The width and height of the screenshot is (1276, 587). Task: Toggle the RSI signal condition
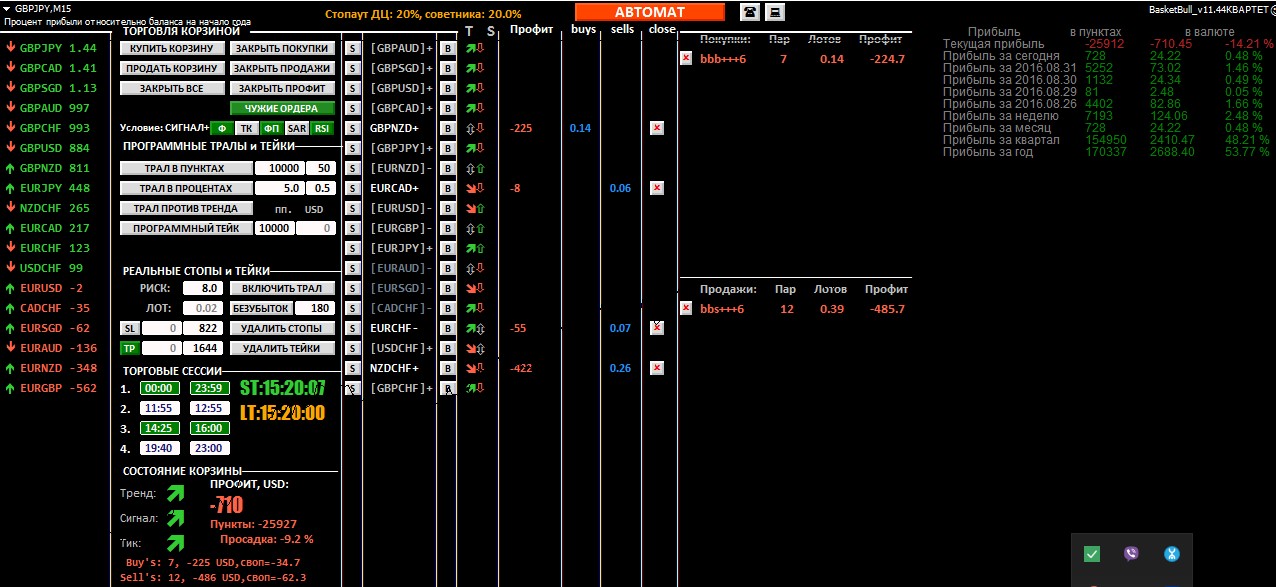coord(321,128)
